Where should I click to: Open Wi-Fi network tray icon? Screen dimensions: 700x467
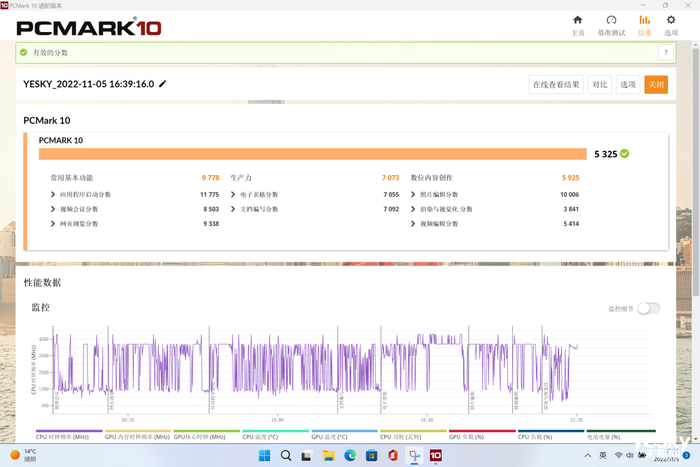point(618,455)
